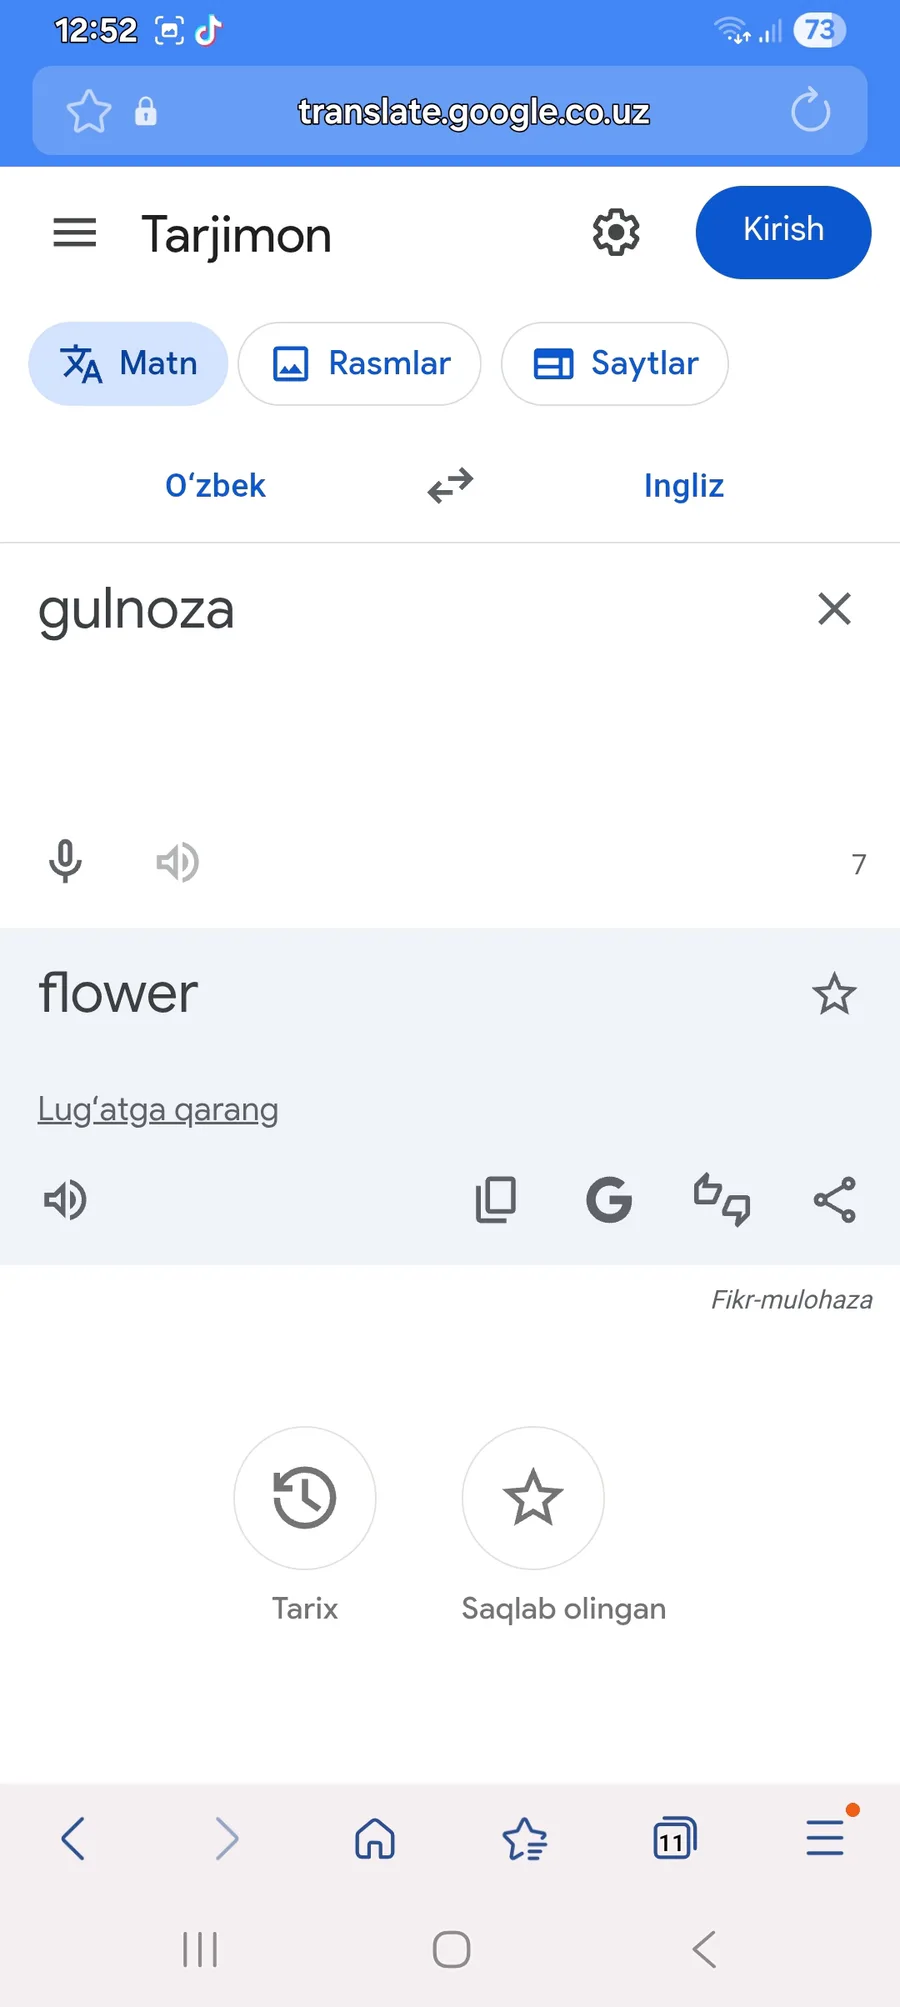Clear the source text gulnoza
Screen dimensions: 900x2007
coord(834,609)
